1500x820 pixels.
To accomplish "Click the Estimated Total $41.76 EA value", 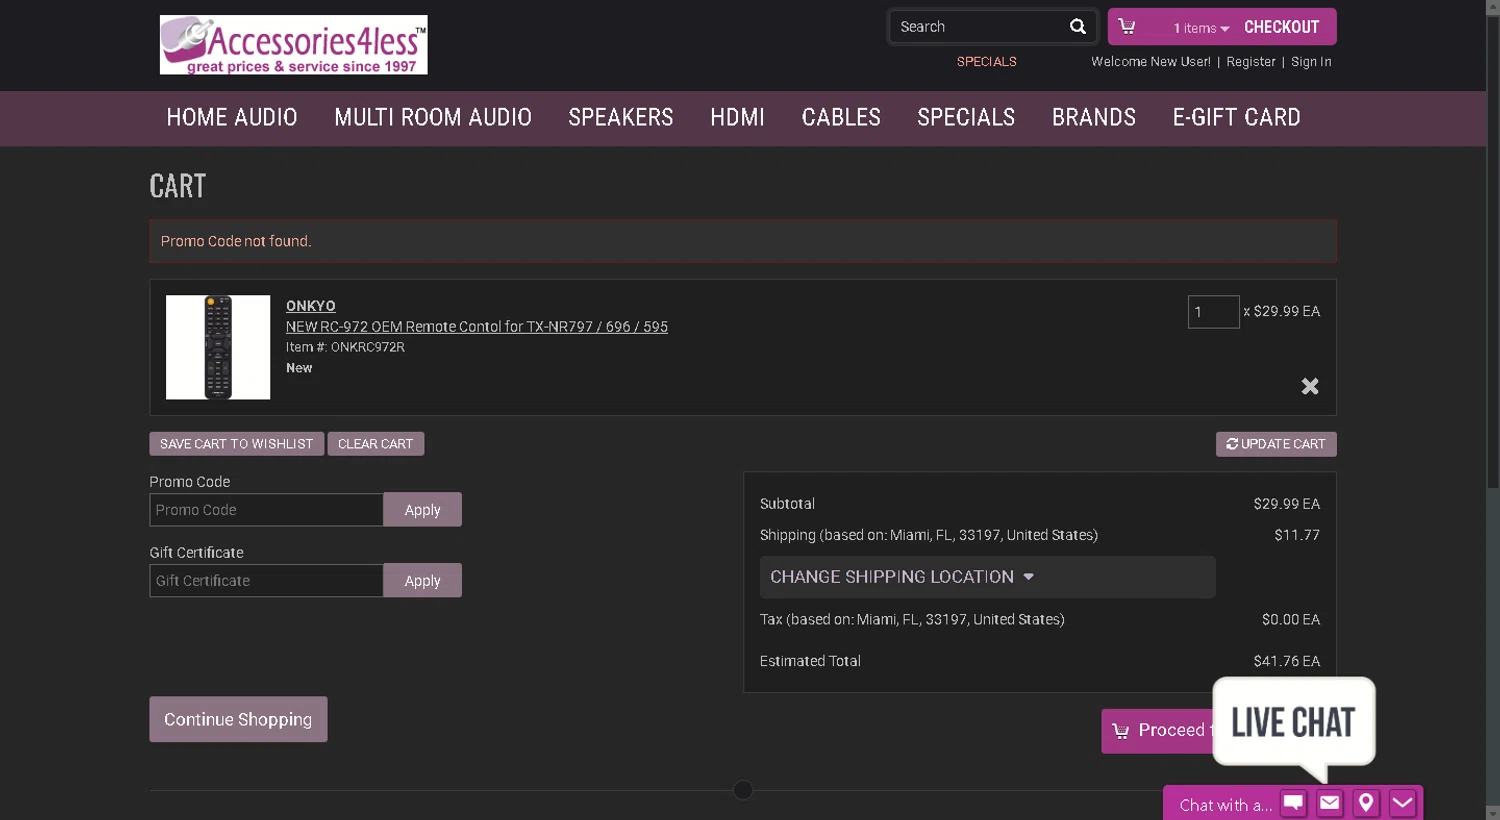I will pyautogui.click(x=1286, y=661).
